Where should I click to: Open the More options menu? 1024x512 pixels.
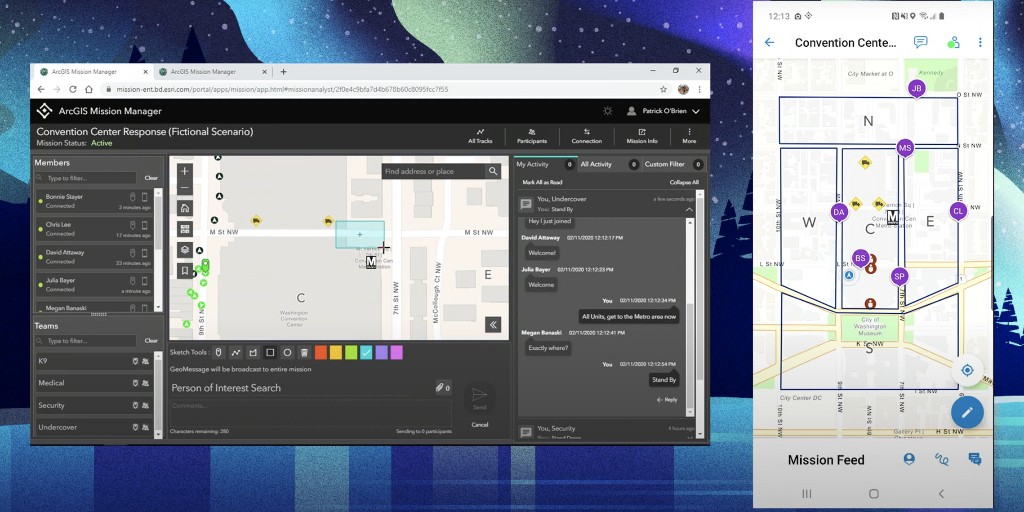click(689, 136)
